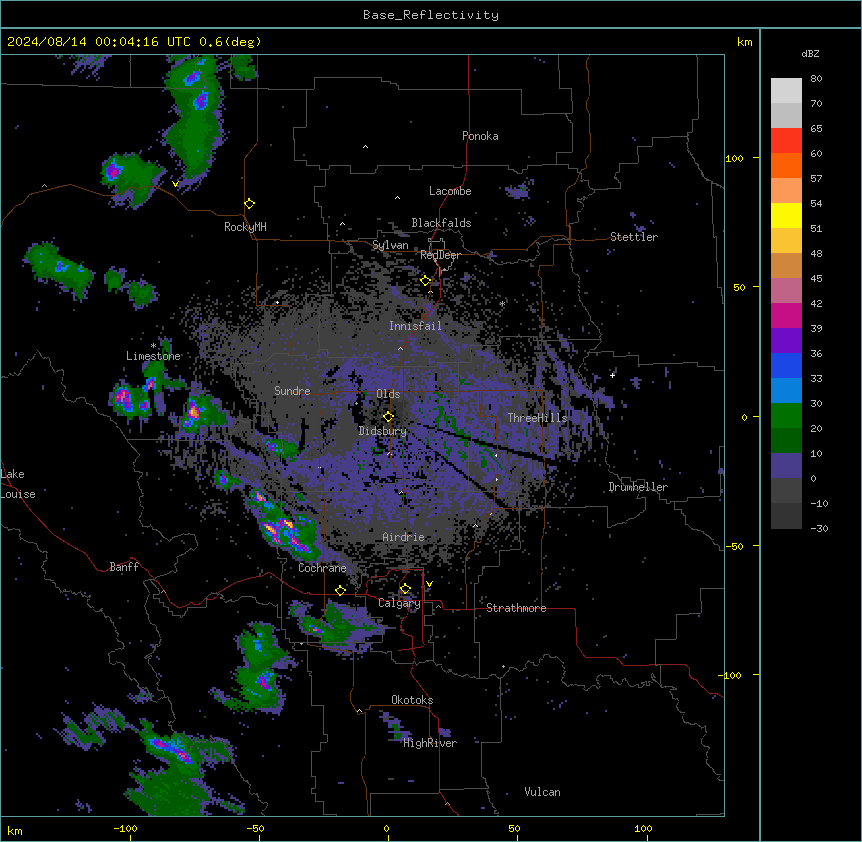Select the yellow v marker northwest of RockyMH
The width and height of the screenshot is (862, 842).
[175, 184]
